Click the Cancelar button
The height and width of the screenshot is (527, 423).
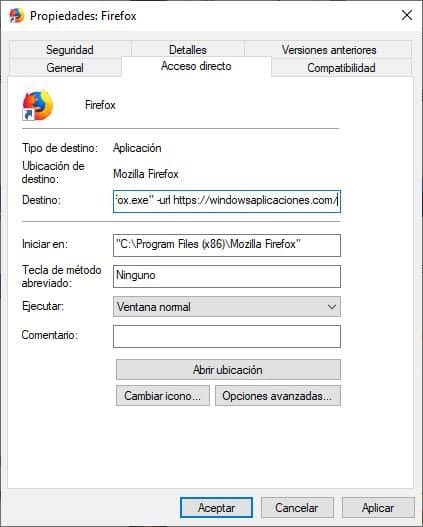[297, 508]
